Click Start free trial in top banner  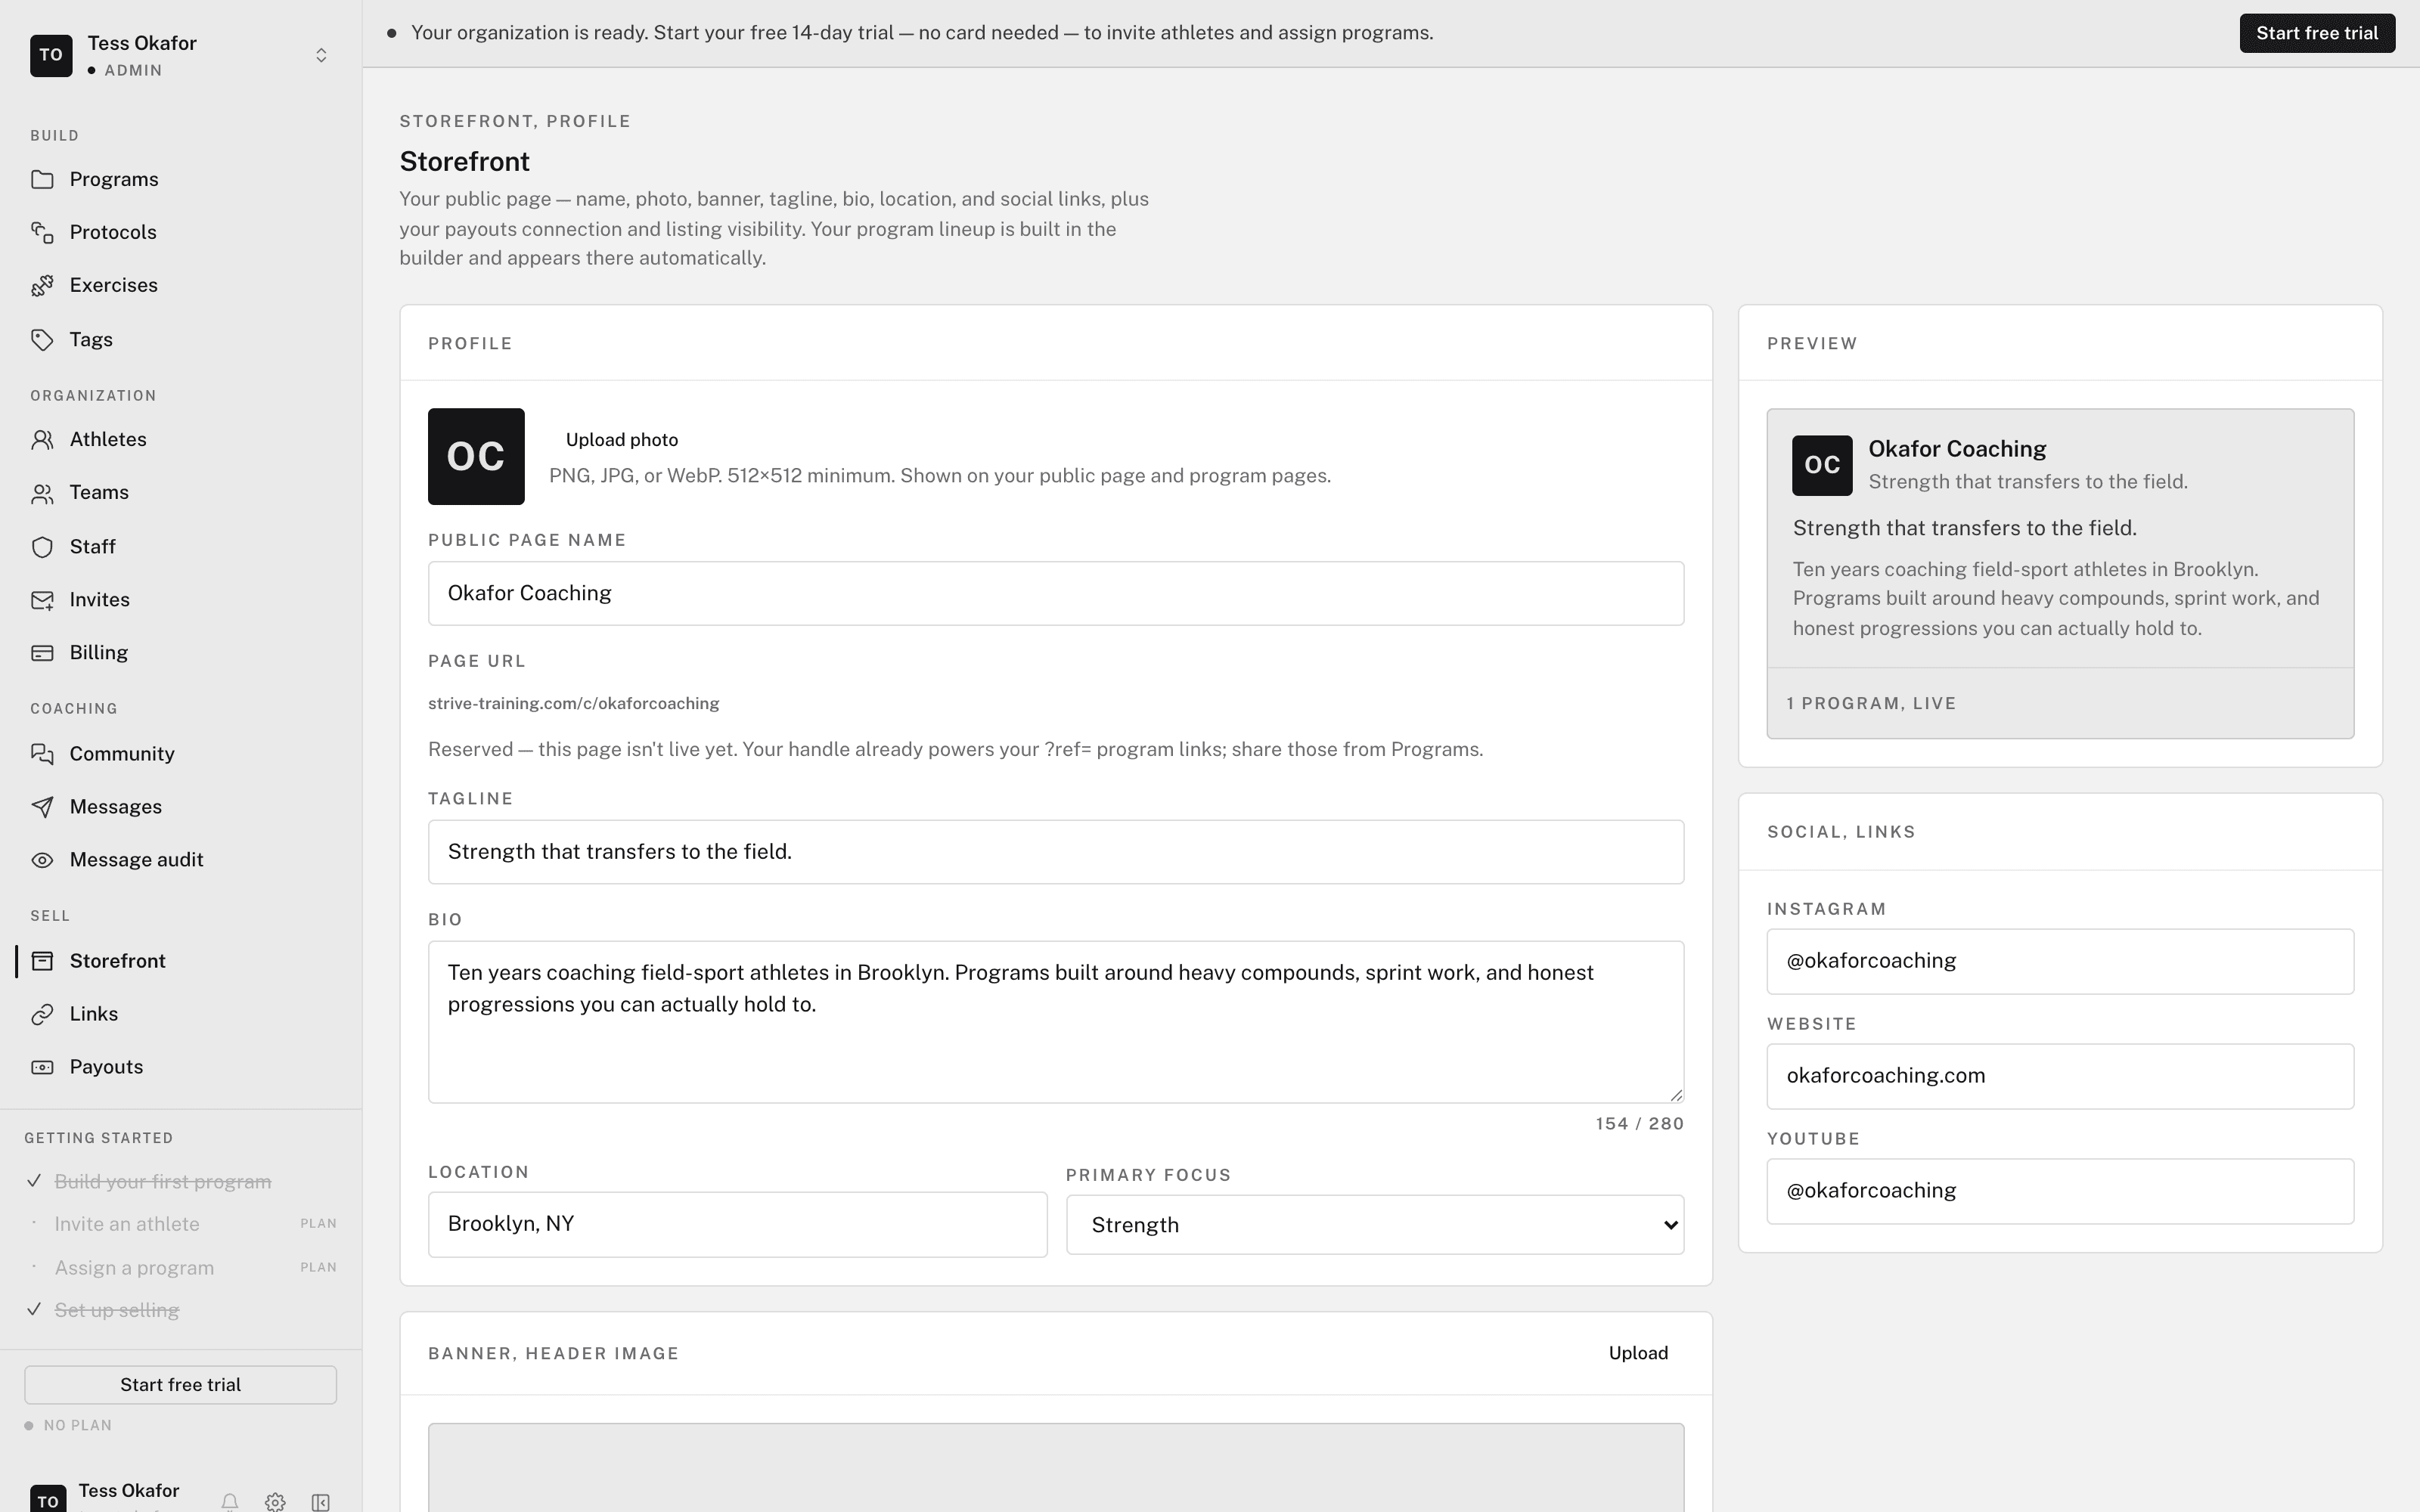coord(2317,33)
